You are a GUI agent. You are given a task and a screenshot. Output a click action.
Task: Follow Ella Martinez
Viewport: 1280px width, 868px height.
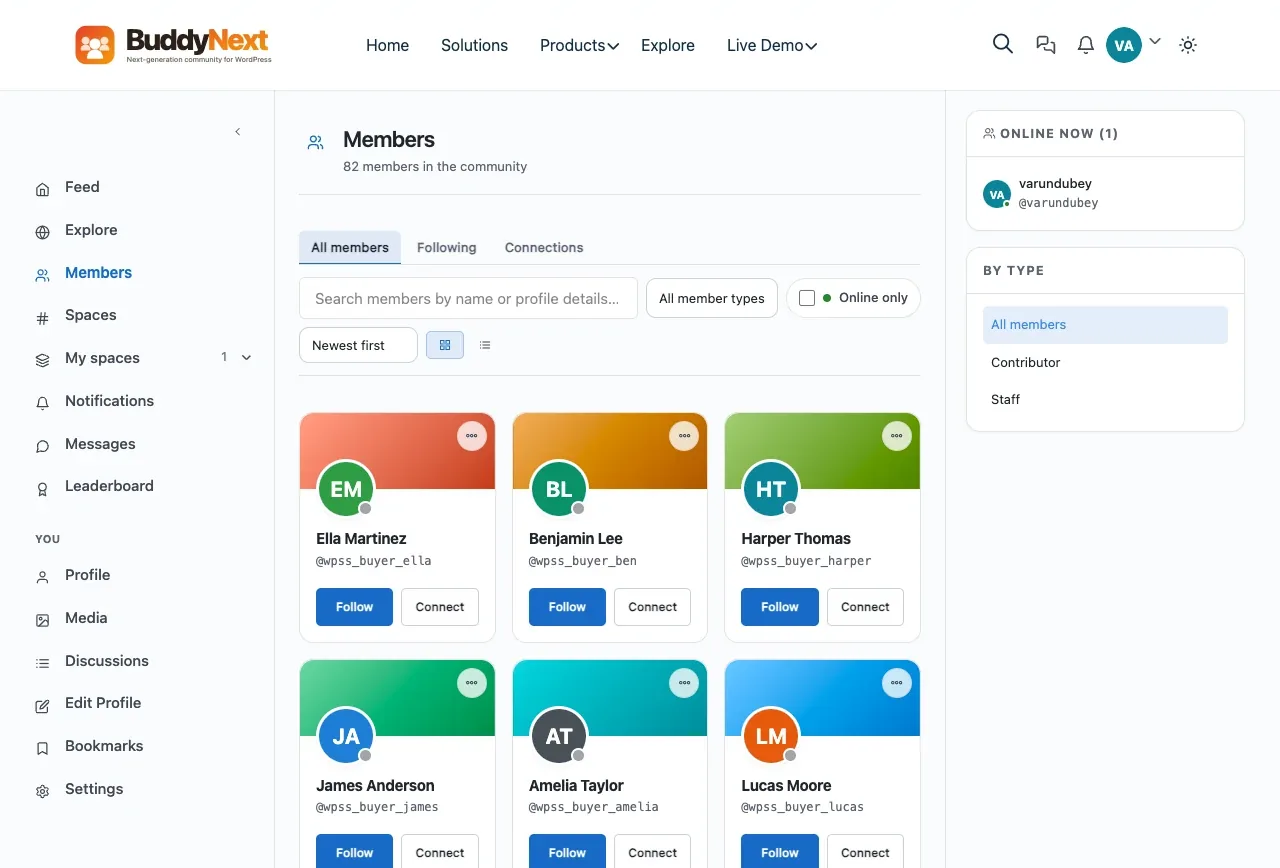point(354,607)
